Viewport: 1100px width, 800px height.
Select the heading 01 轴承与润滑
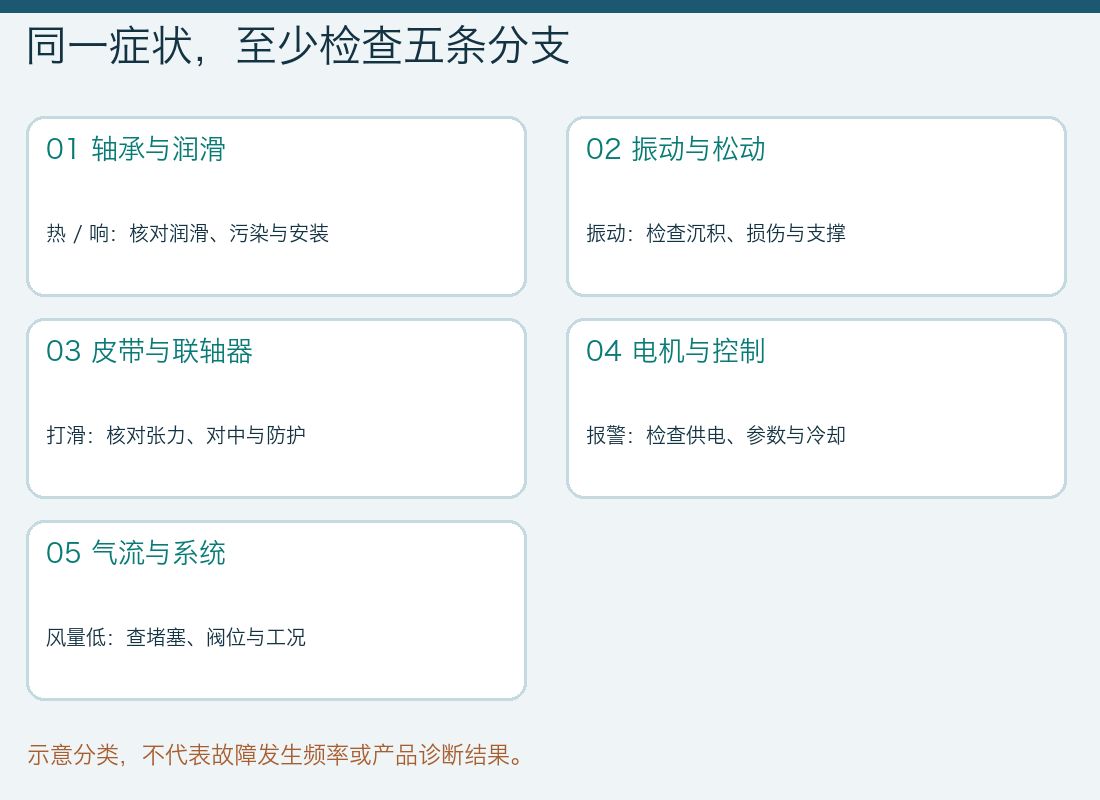tap(136, 149)
